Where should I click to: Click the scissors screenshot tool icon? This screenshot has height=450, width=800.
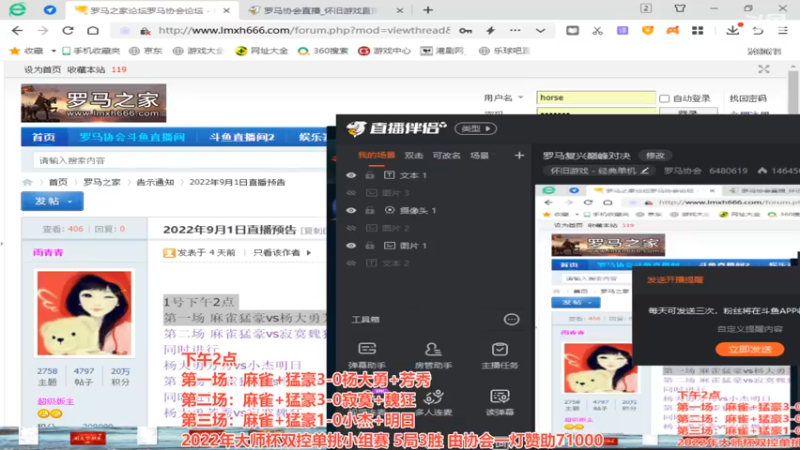coord(597,31)
